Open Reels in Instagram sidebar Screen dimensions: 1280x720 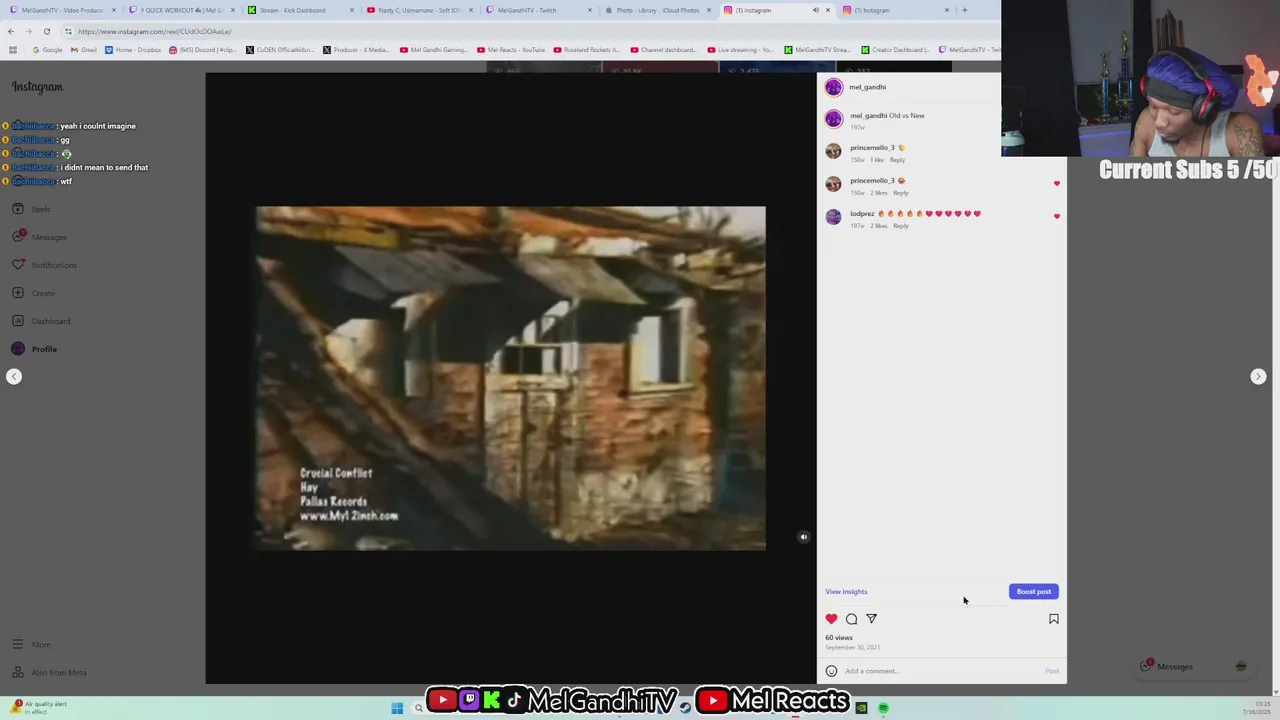pyautogui.click(x=32, y=209)
